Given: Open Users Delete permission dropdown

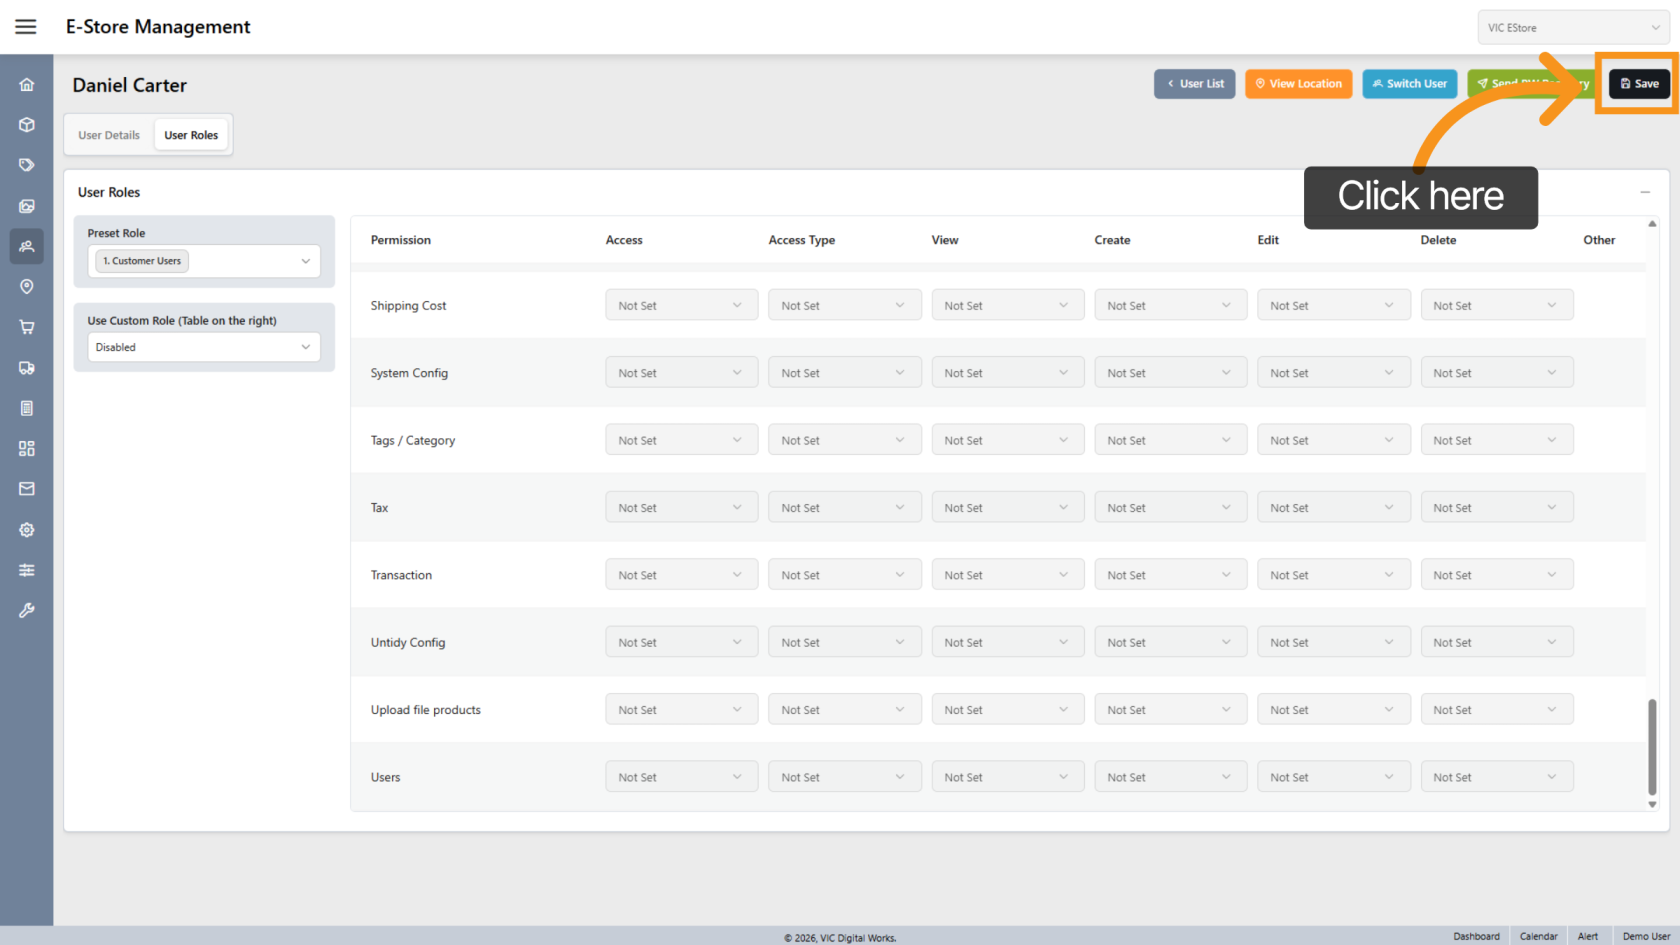Looking at the screenshot, I should pos(1496,777).
